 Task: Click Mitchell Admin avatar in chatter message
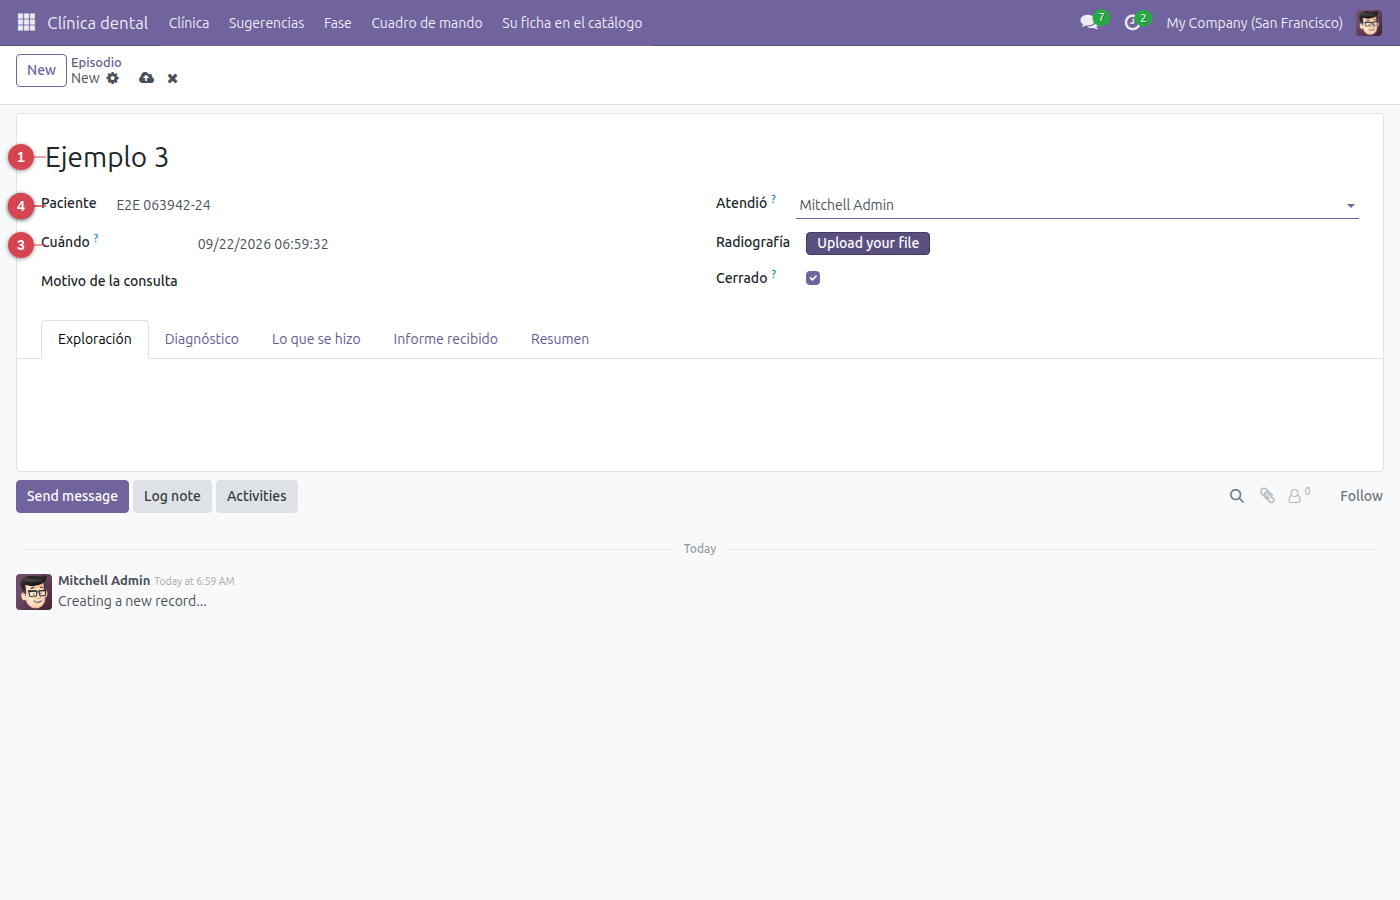pyautogui.click(x=34, y=592)
